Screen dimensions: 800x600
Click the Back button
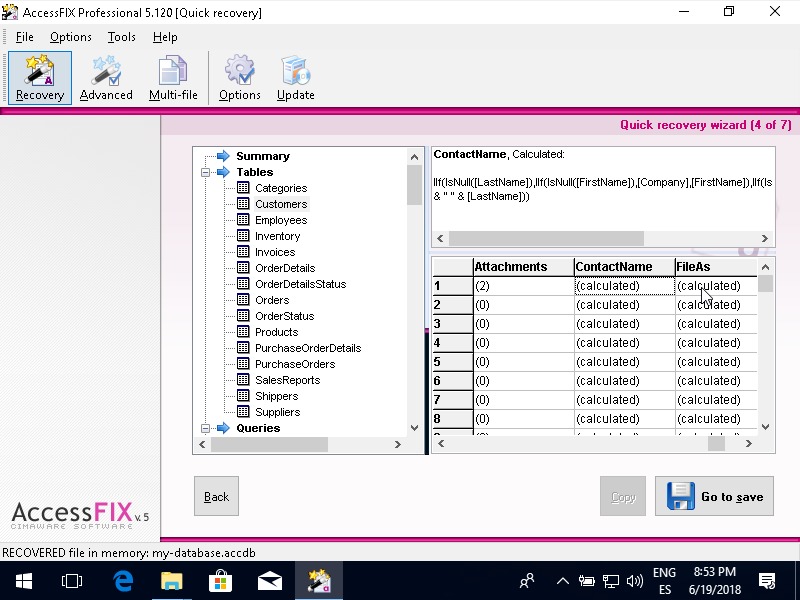(x=216, y=496)
